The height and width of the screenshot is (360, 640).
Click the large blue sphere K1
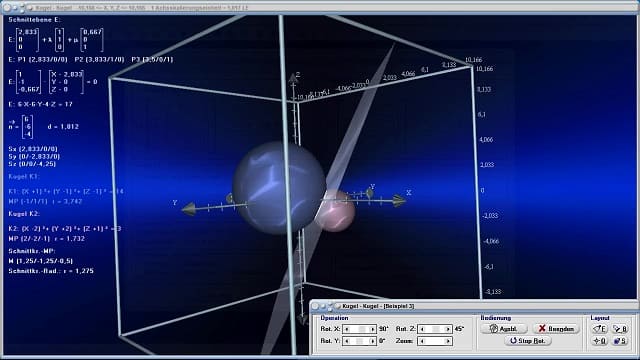(279, 187)
